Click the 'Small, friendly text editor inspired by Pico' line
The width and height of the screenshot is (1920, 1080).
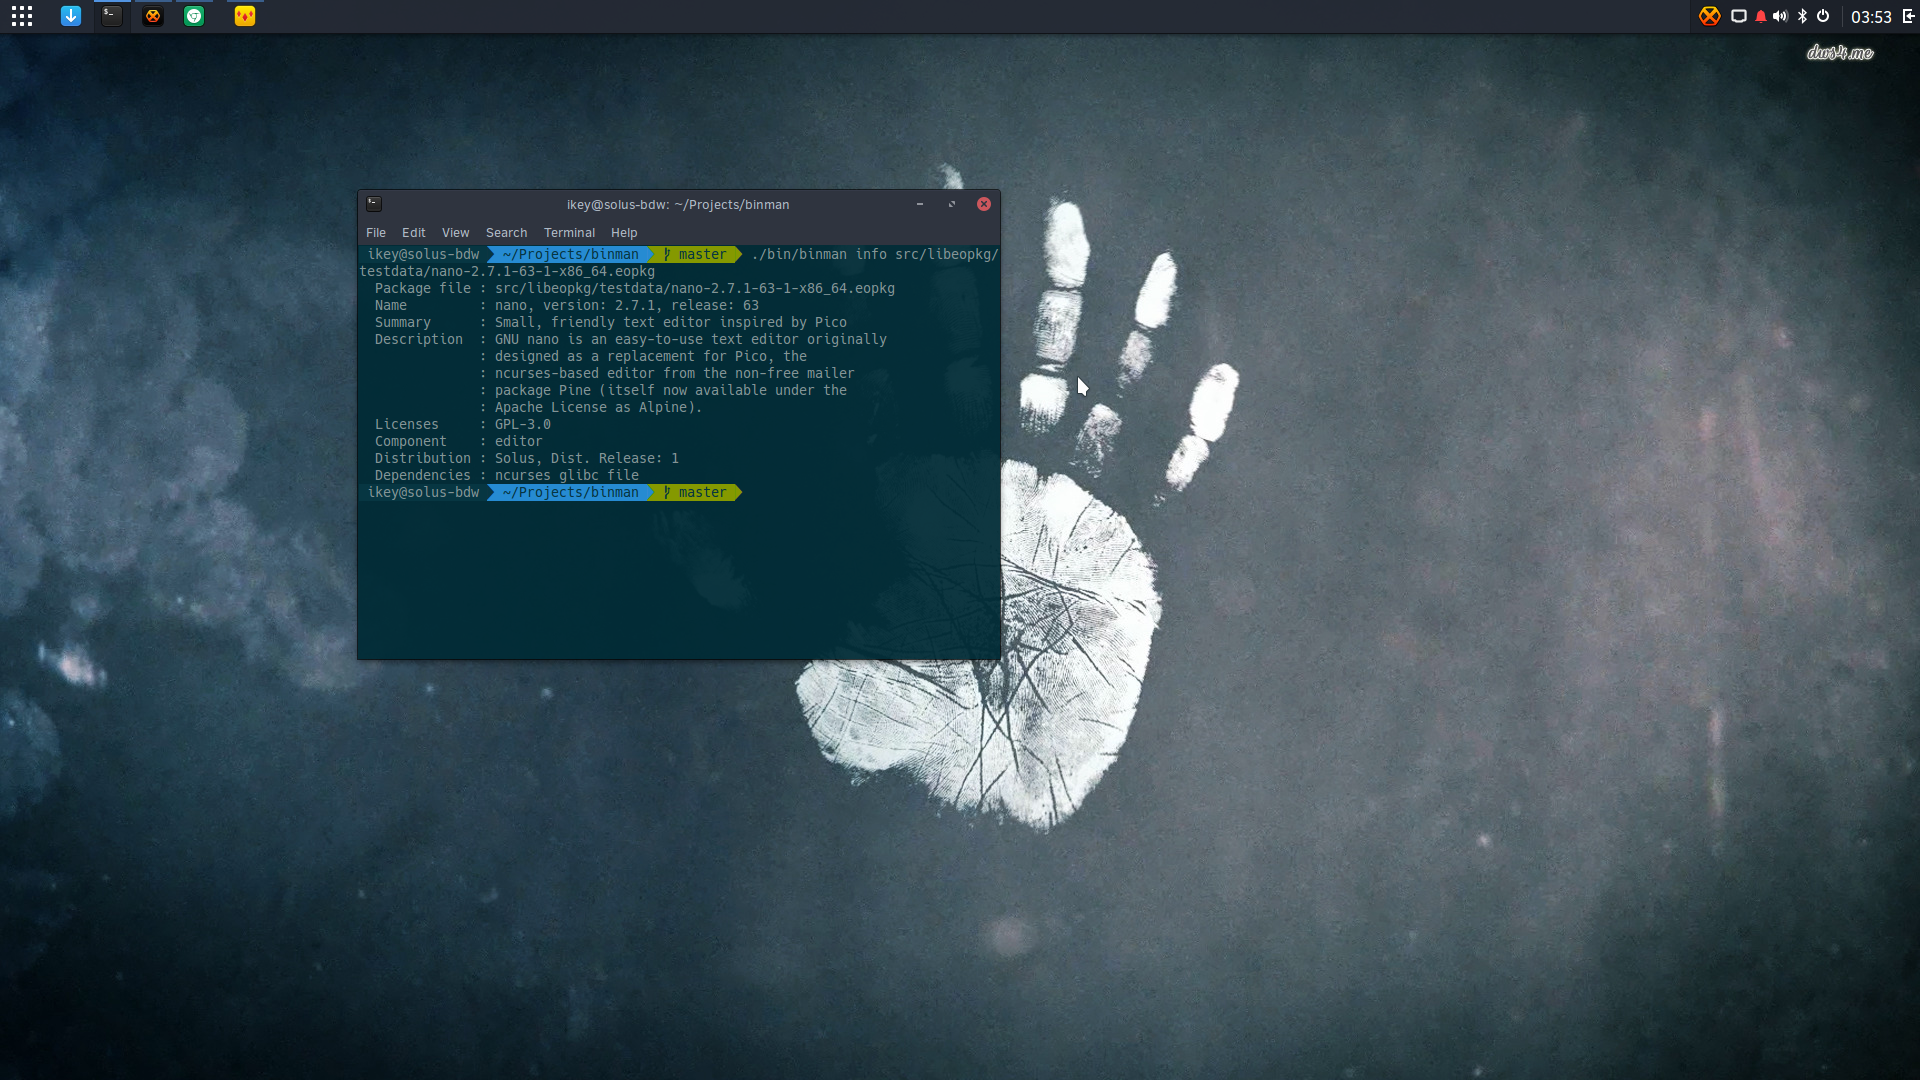(671, 323)
